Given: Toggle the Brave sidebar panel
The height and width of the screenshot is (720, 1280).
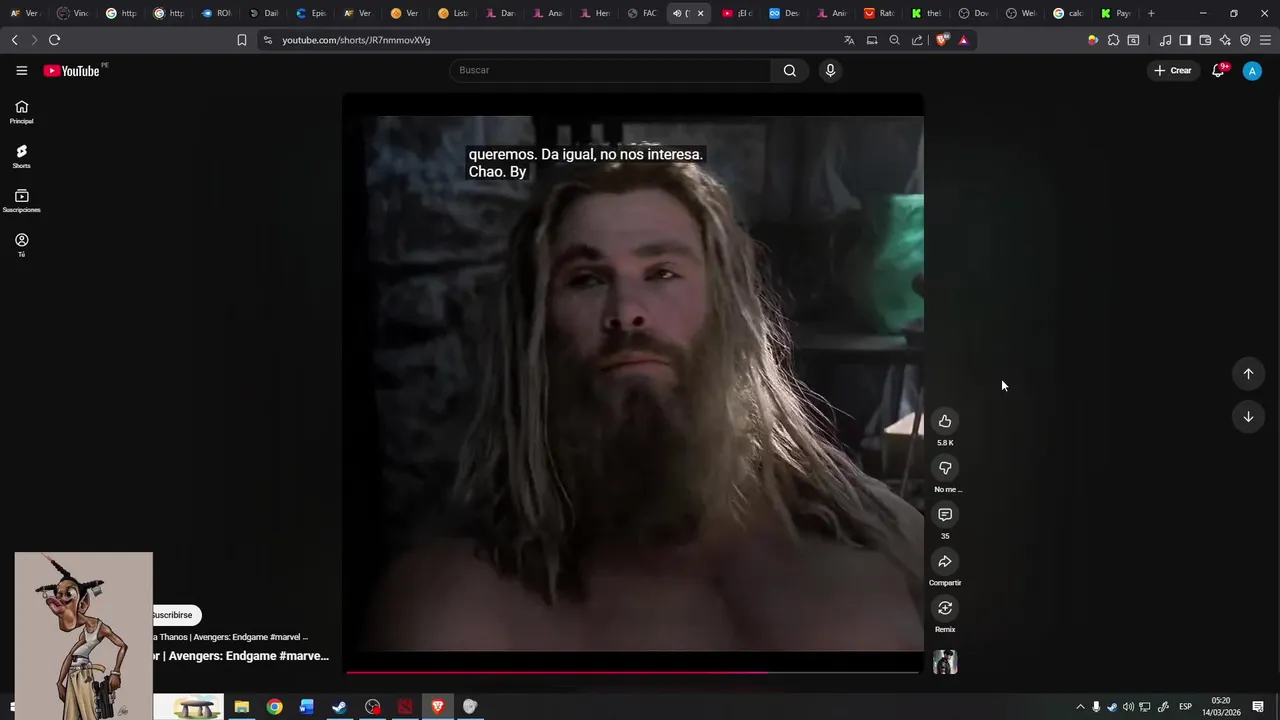Looking at the screenshot, I should click(1185, 40).
